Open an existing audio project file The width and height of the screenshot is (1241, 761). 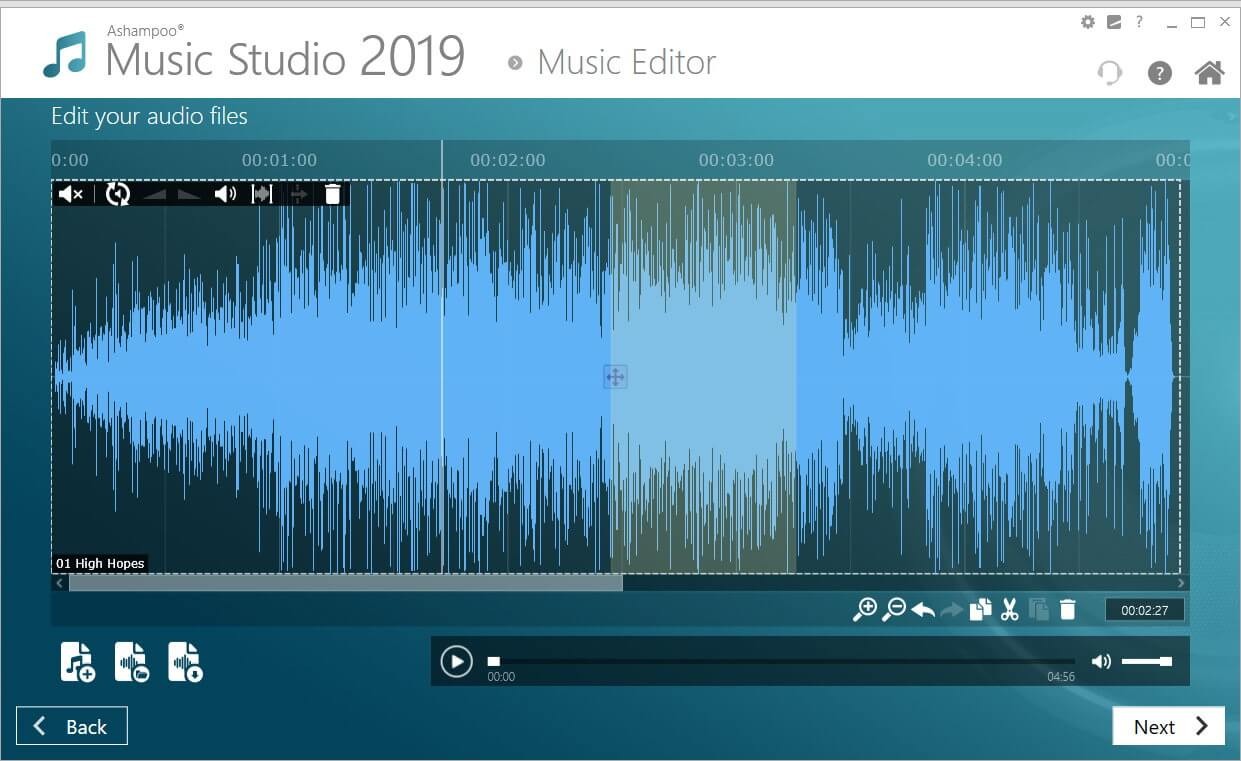tap(133, 661)
